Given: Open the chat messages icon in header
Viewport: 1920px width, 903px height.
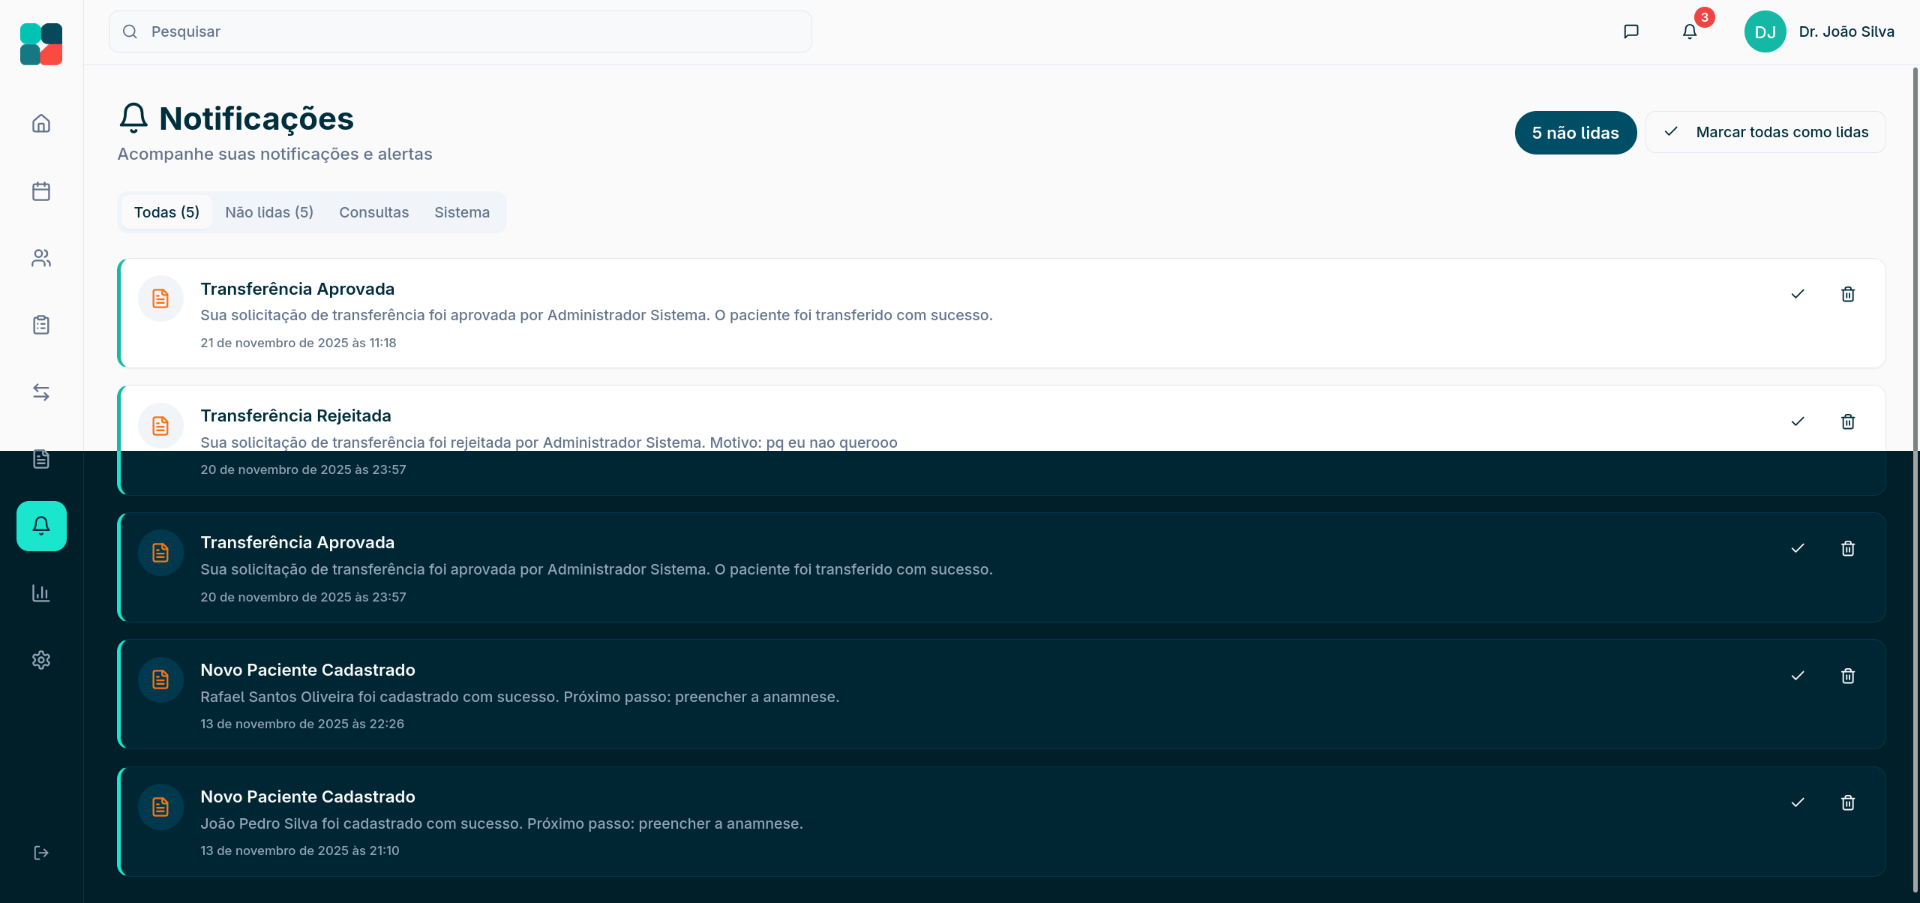Looking at the screenshot, I should point(1631,32).
